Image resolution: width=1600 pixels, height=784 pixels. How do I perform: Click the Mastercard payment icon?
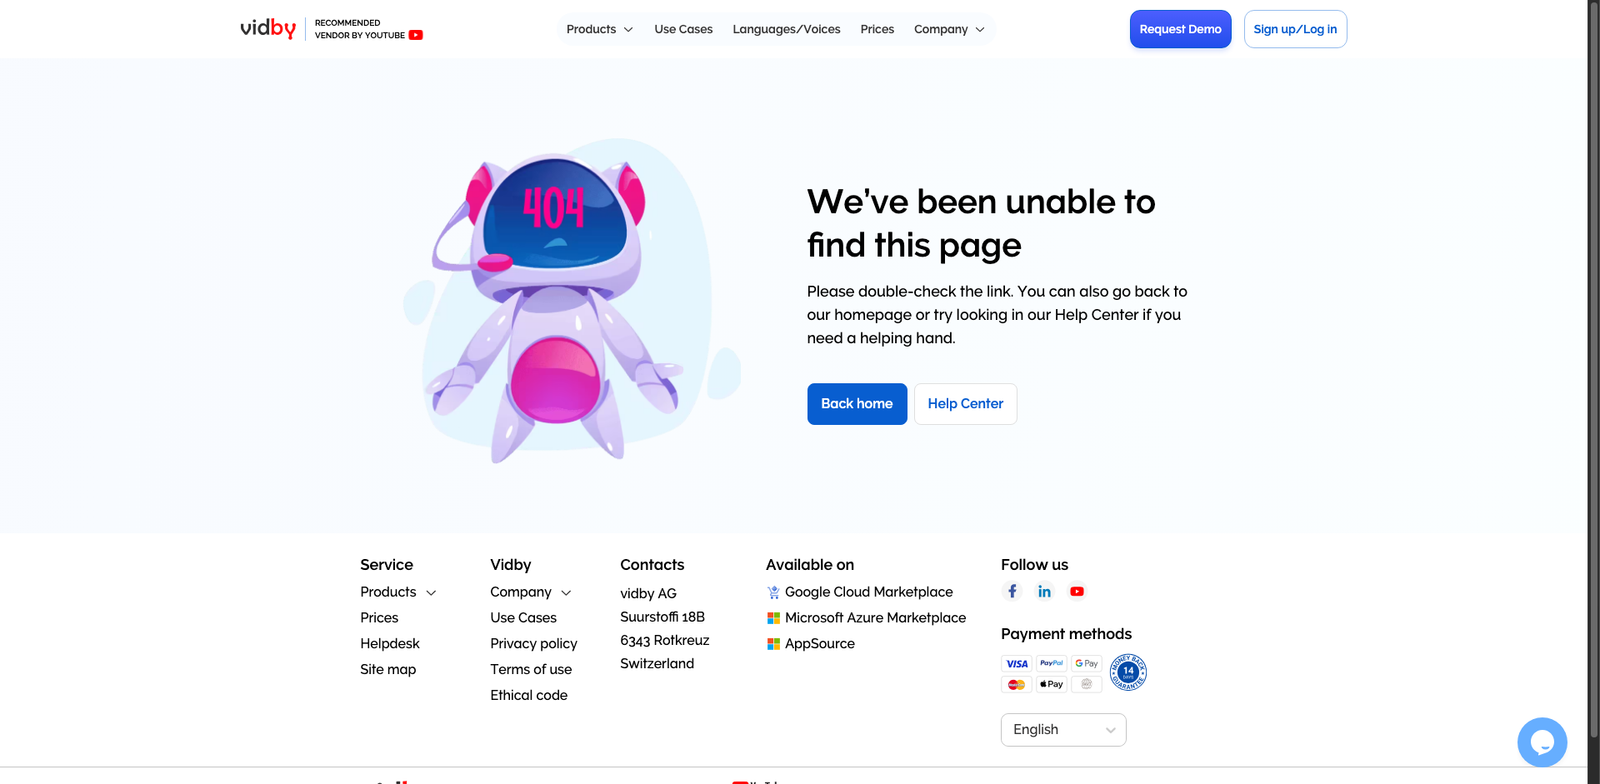tap(1016, 684)
